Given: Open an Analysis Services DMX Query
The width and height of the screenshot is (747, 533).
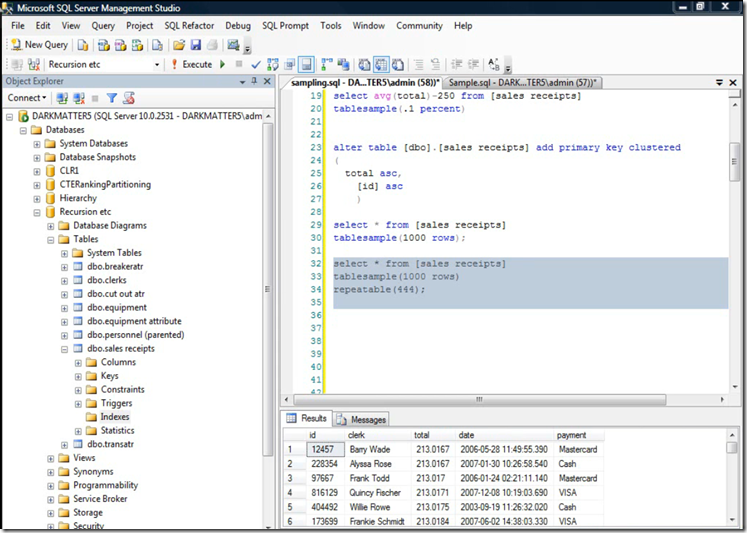Looking at the screenshot, I should coord(121,45).
